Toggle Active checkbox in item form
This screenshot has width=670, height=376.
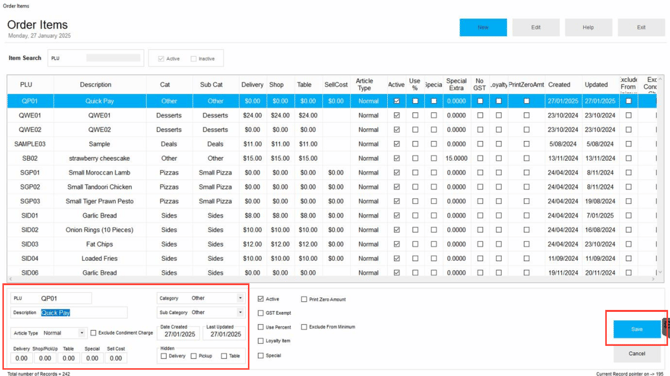pyautogui.click(x=261, y=299)
